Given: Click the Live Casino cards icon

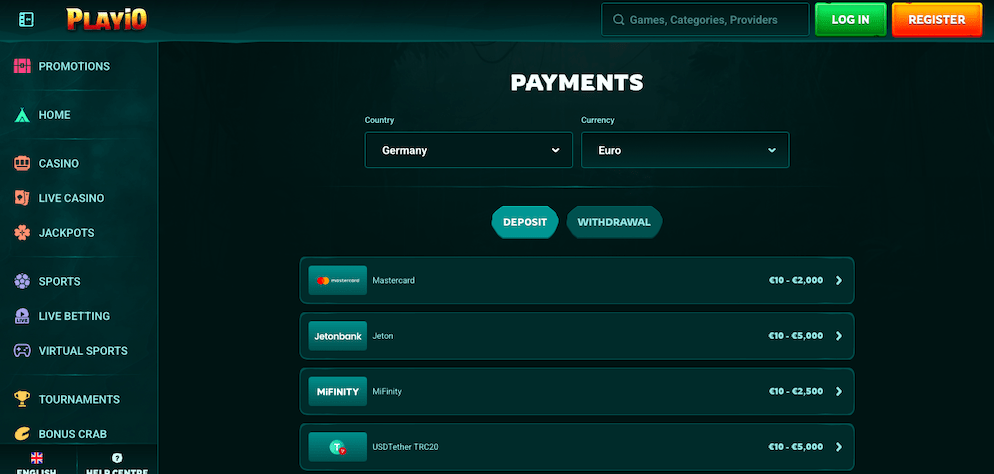Looking at the screenshot, I should pyautogui.click(x=22, y=198).
